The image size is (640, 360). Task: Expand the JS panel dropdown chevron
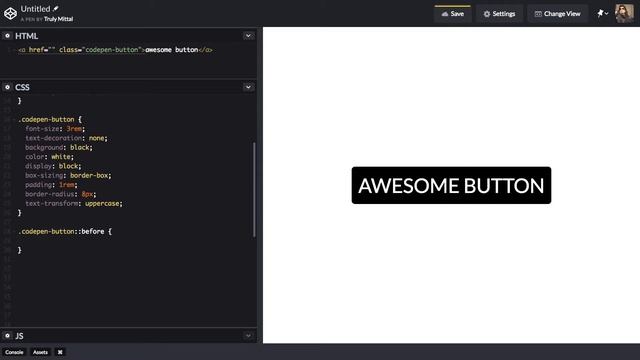[248, 336]
